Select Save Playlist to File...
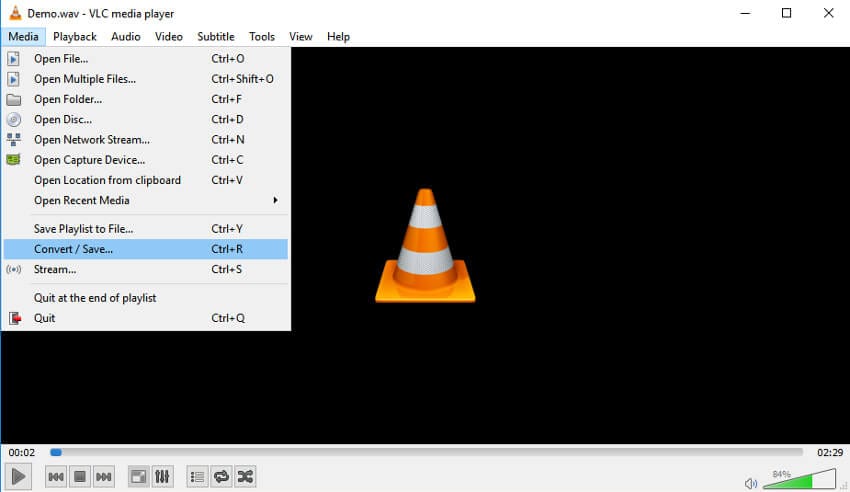Screen dimensions: 850x492 coord(145,229)
